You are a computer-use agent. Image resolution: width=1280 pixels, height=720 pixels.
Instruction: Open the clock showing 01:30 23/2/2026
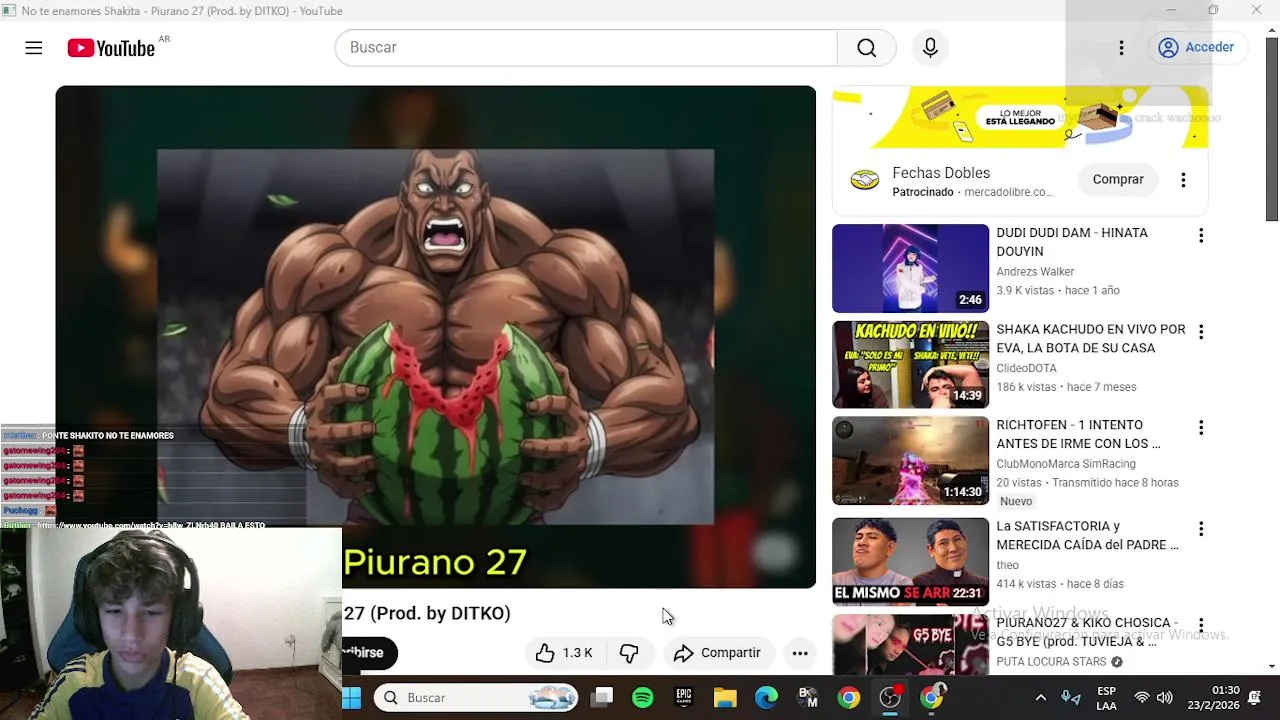[x=1213, y=698]
